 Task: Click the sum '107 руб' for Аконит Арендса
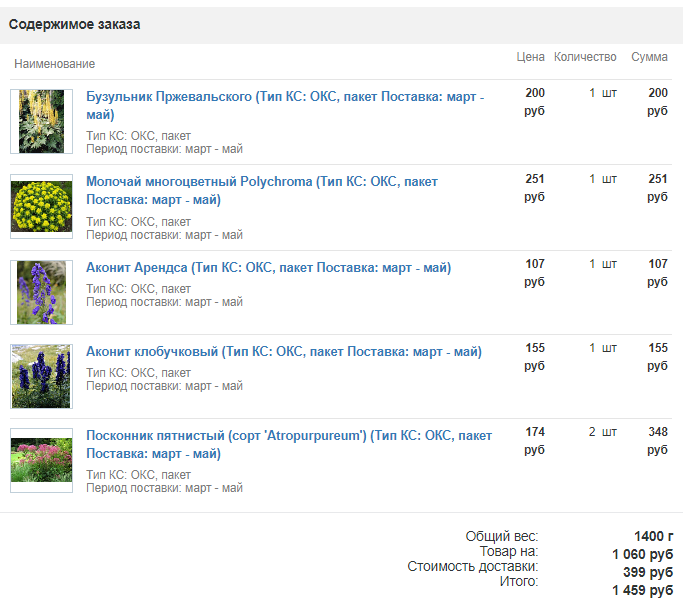pyautogui.click(x=657, y=272)
